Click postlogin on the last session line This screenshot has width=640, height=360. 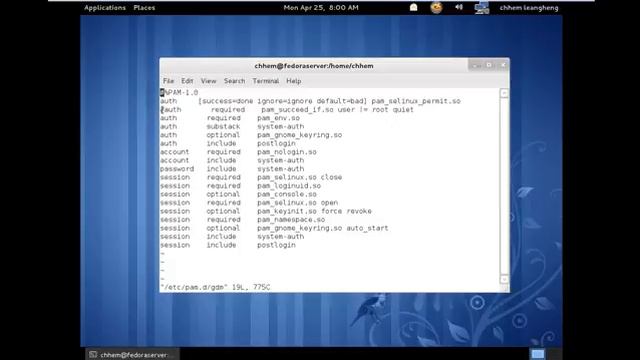coord(276,245)
